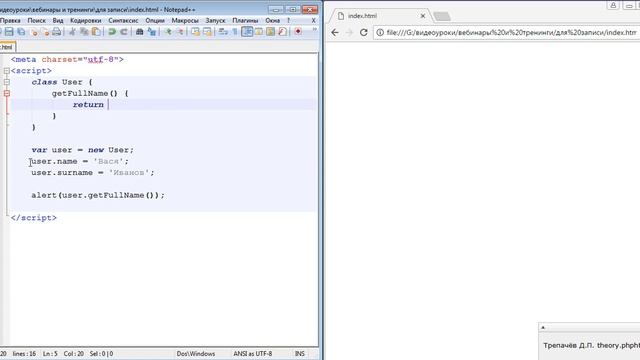Click the Close All toolbar icon
This screenshot has width=640, height=360.
click(x=45, y=31)
